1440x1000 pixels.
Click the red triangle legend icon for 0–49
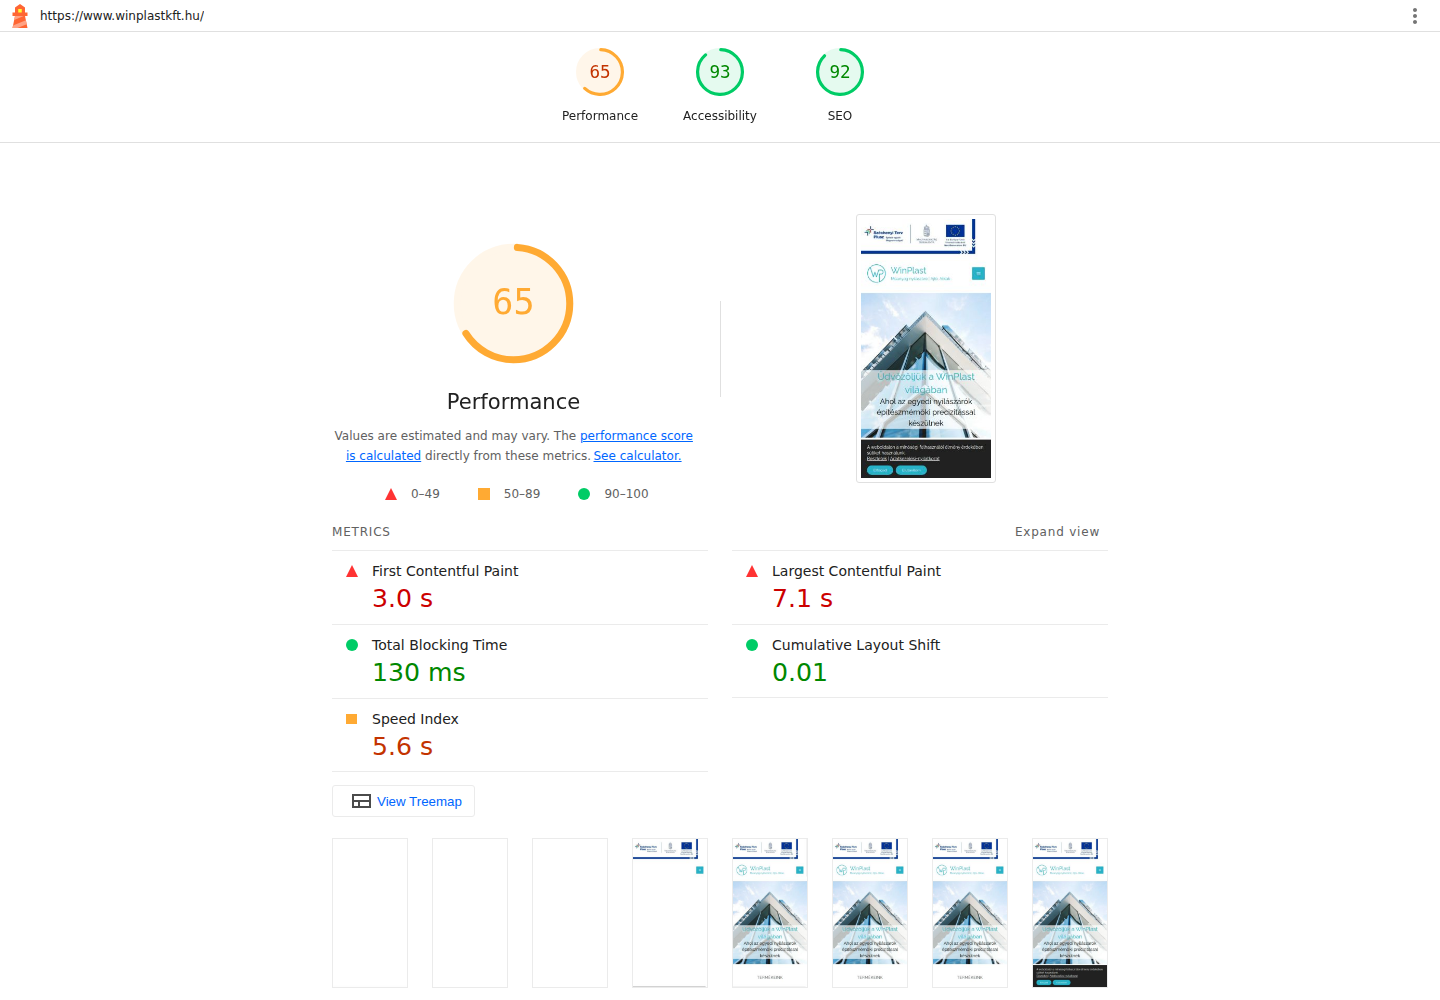coord(391,494)
